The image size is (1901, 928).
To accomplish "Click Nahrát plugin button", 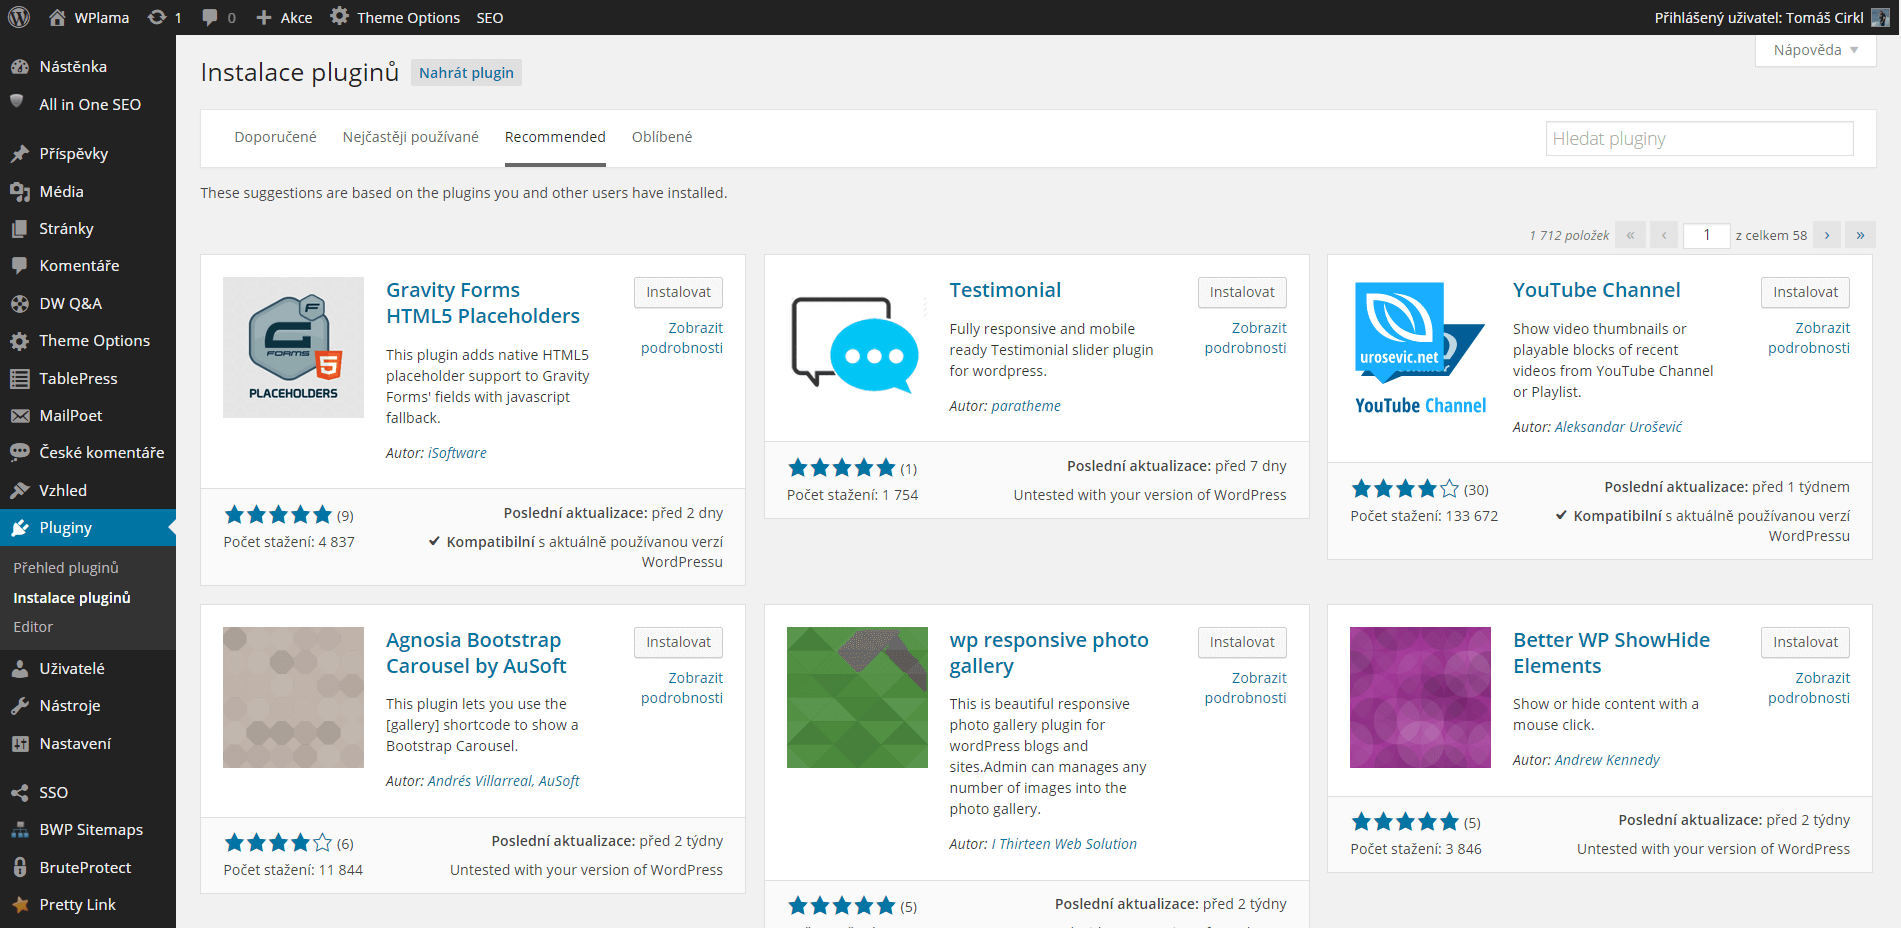I will (466, 73).
